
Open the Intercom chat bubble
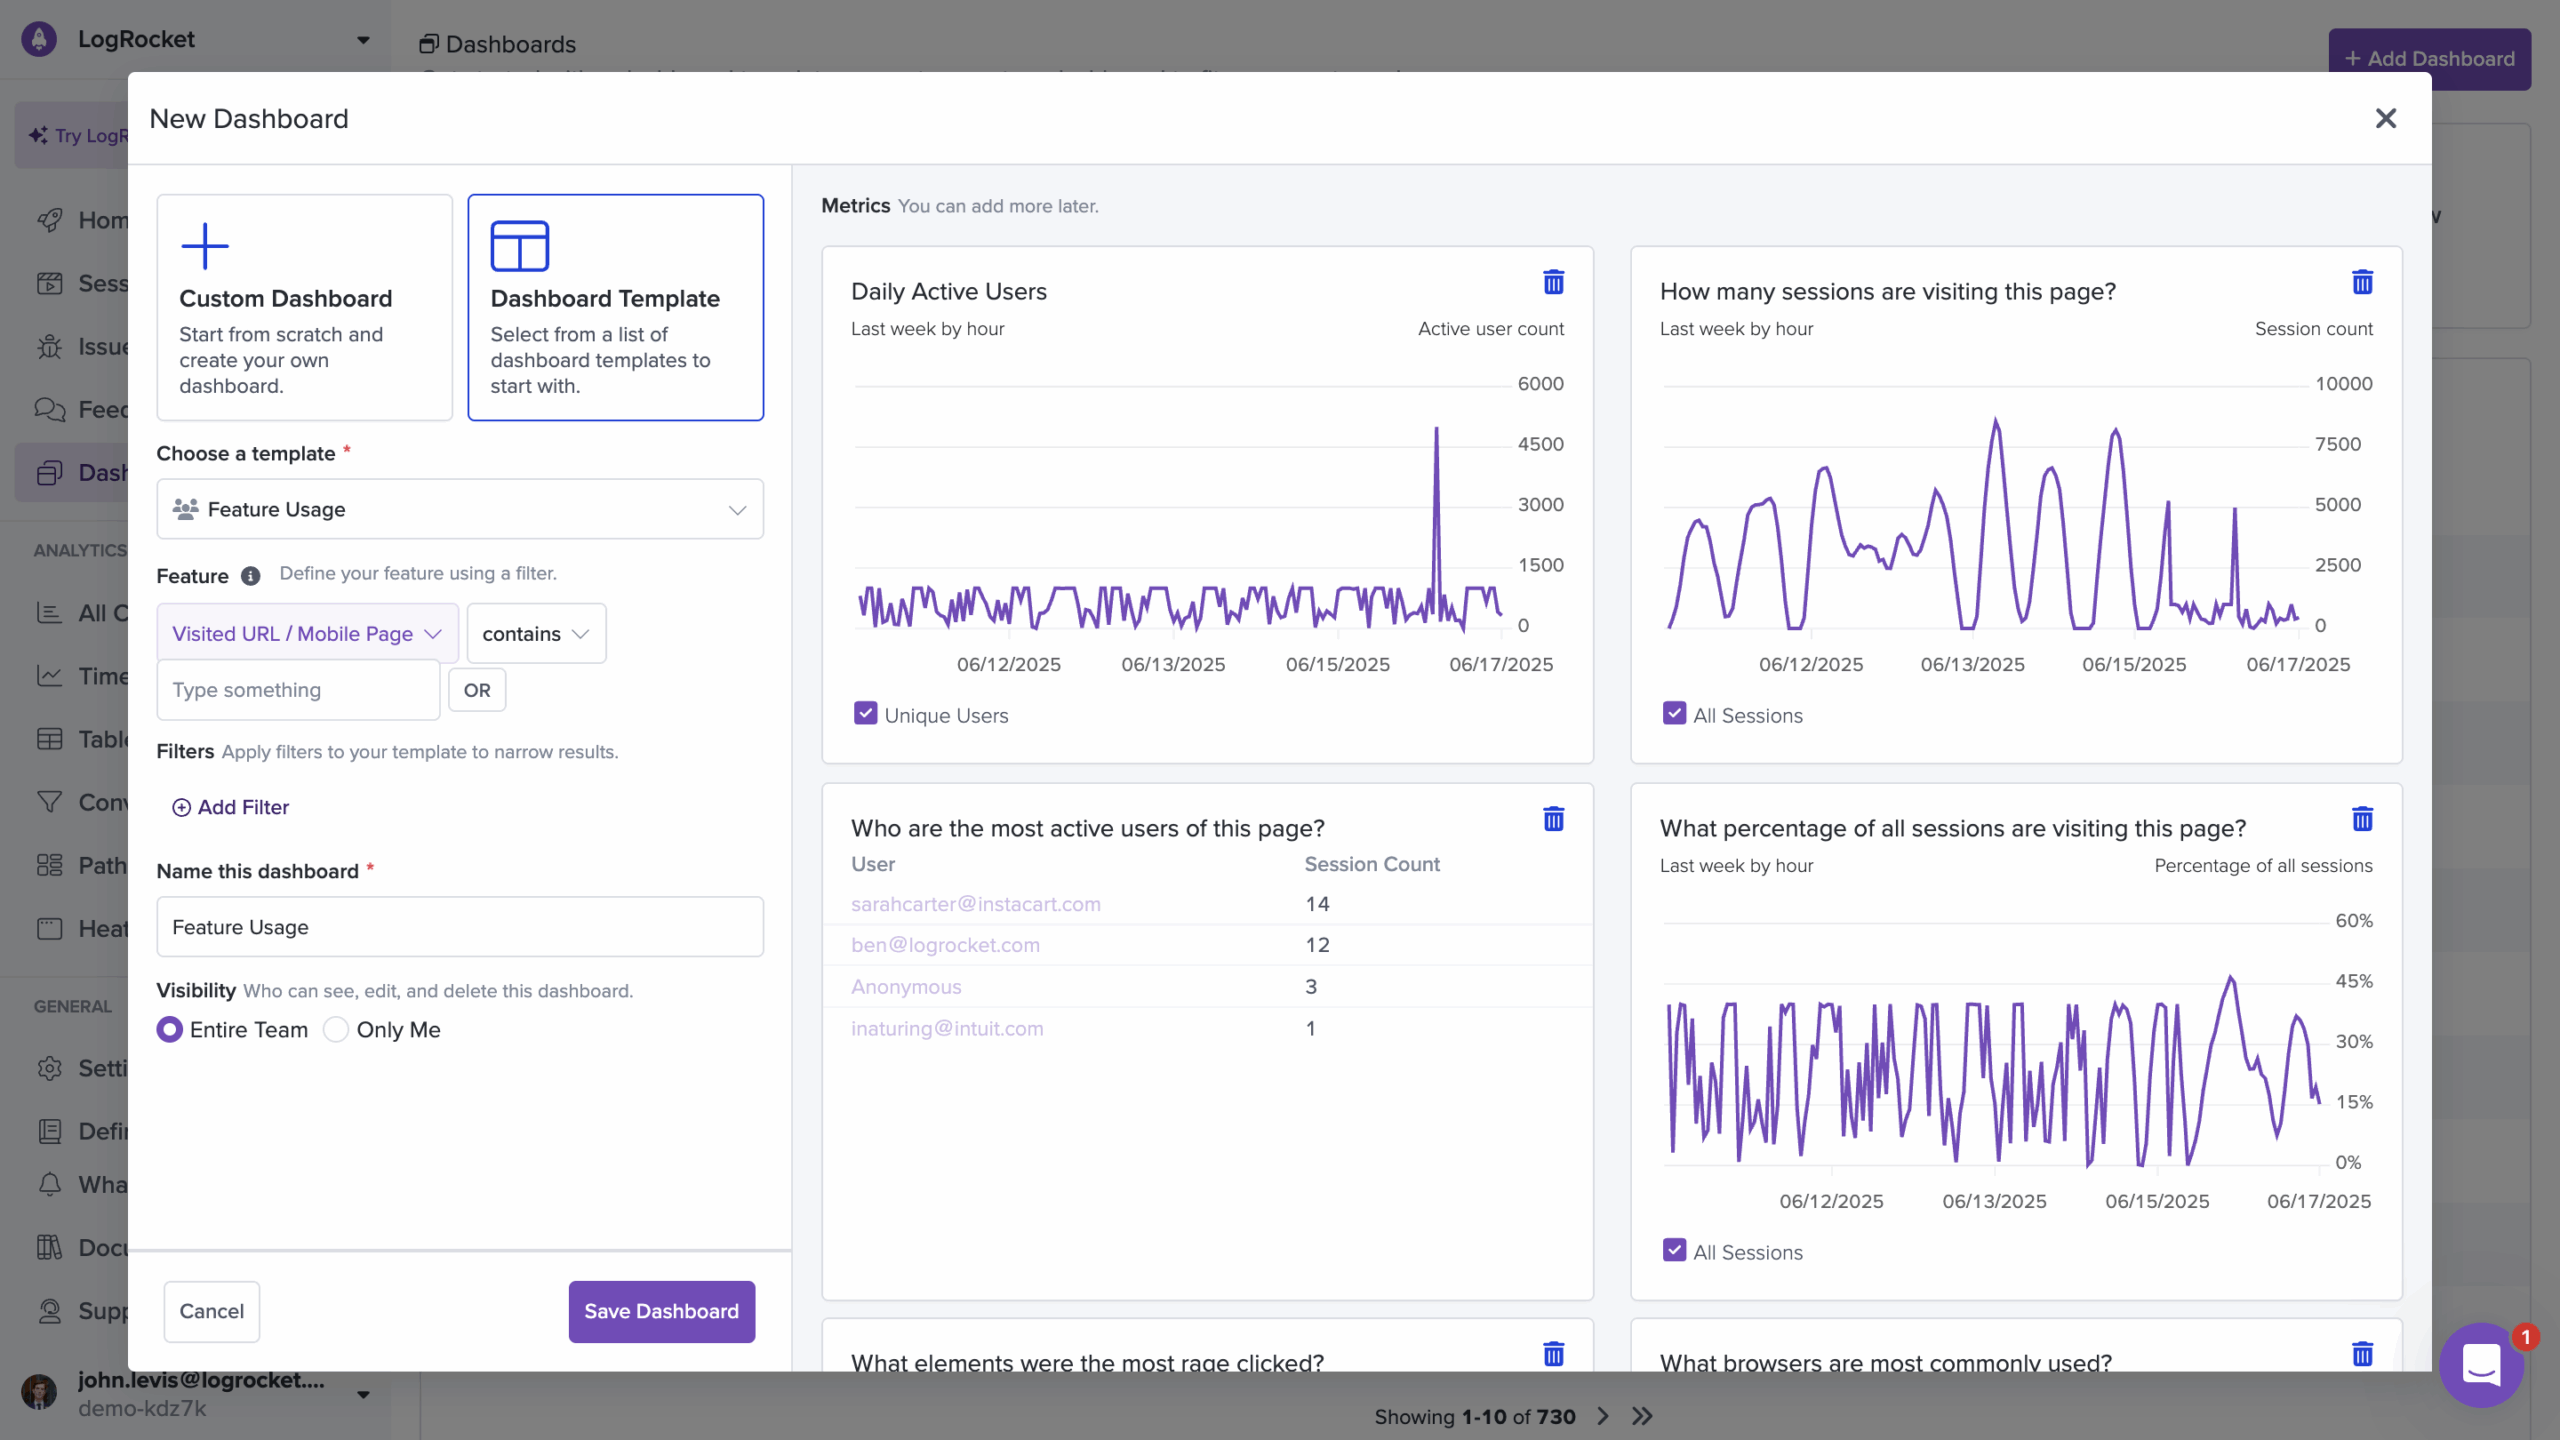click(x=2480, y=1364)
